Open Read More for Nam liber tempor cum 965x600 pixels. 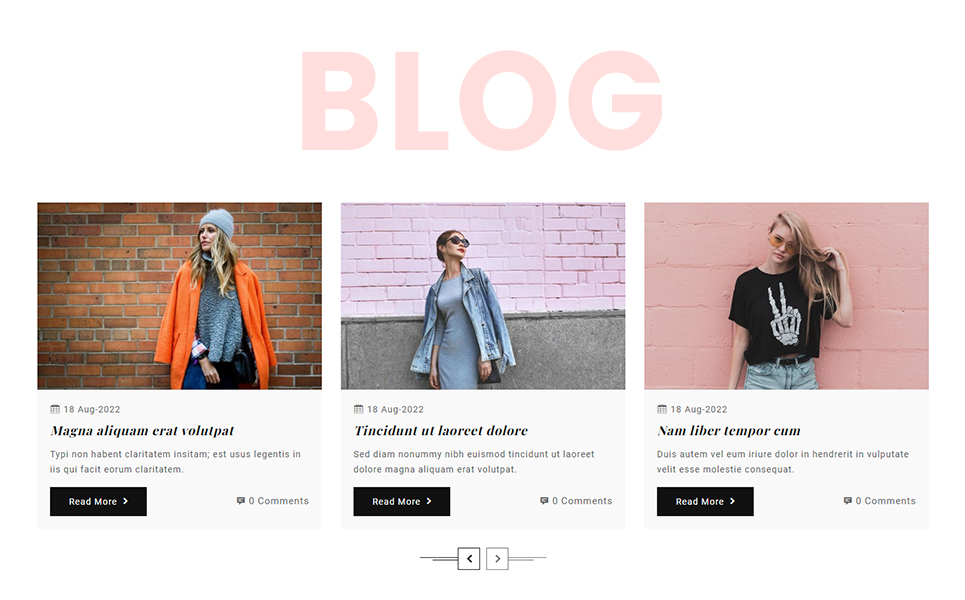pyautogui.click(x=705, y=502)
